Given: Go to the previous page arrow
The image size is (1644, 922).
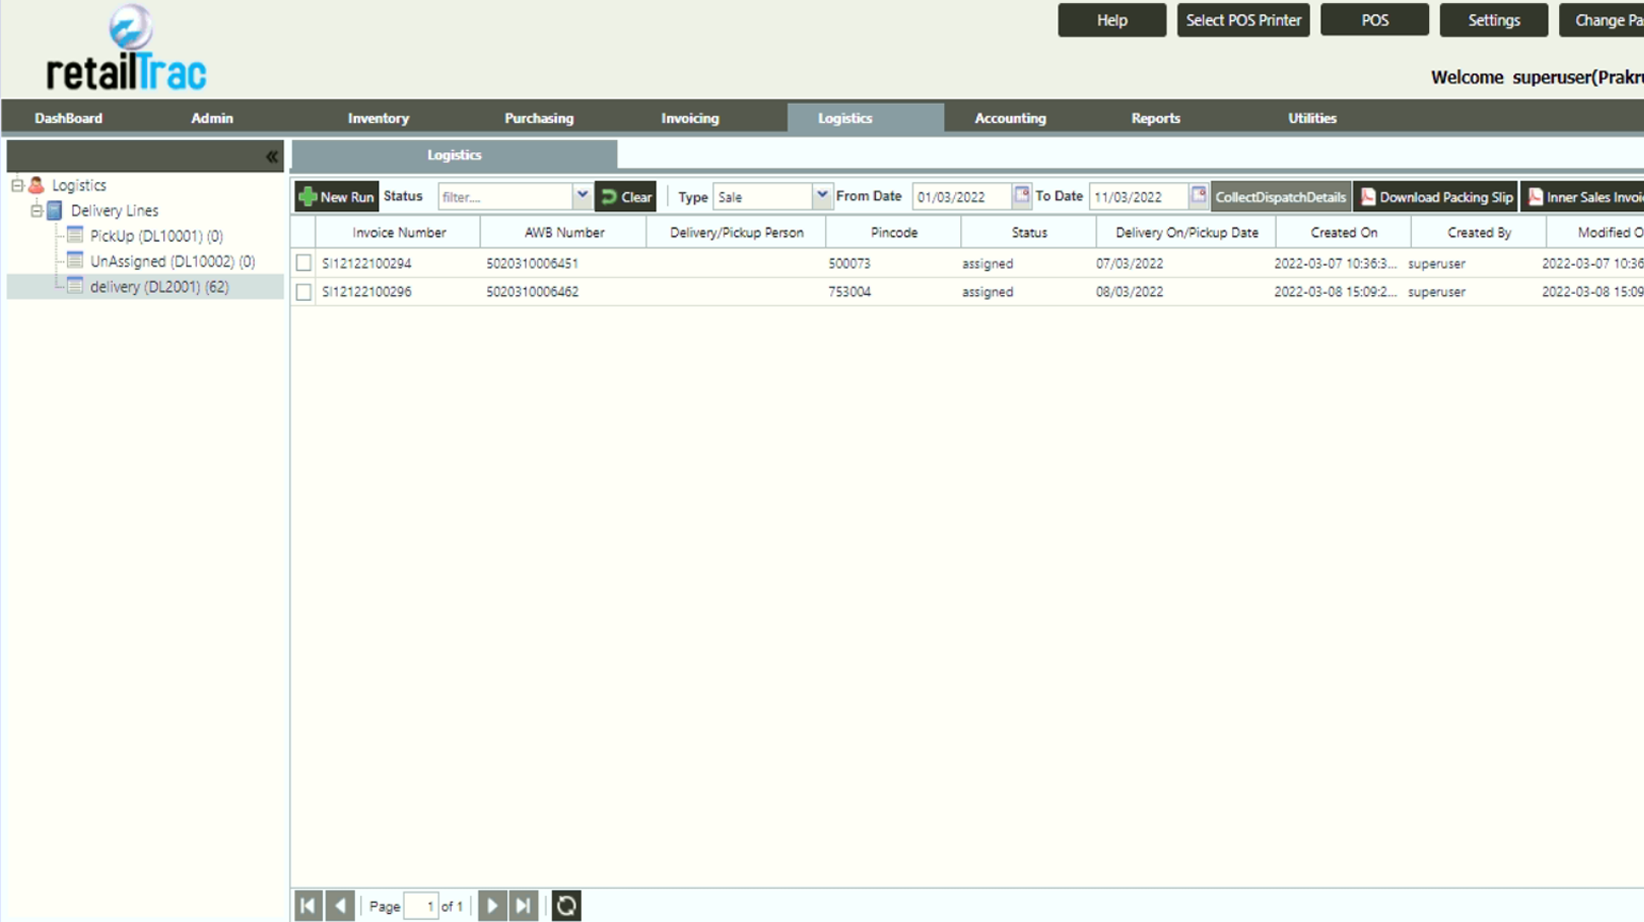Looking at the screenshot, I should pyautogui.click(x=340, y=906).
